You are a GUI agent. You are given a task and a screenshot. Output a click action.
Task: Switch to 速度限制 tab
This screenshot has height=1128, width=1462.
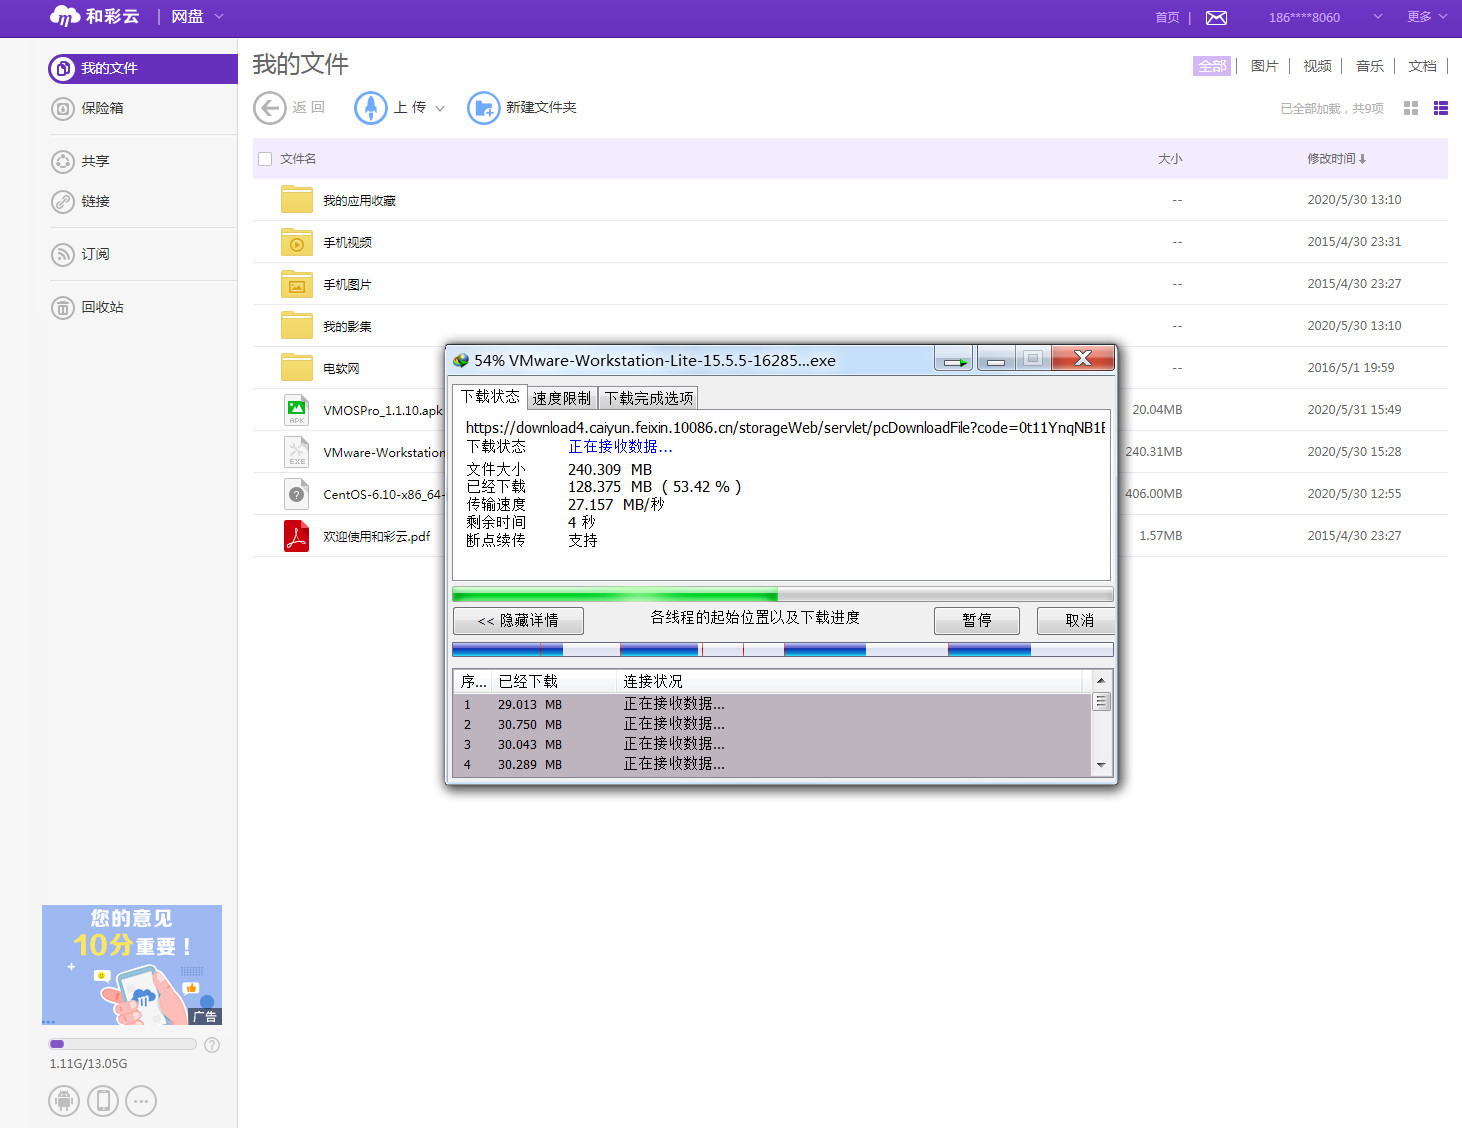562,398
